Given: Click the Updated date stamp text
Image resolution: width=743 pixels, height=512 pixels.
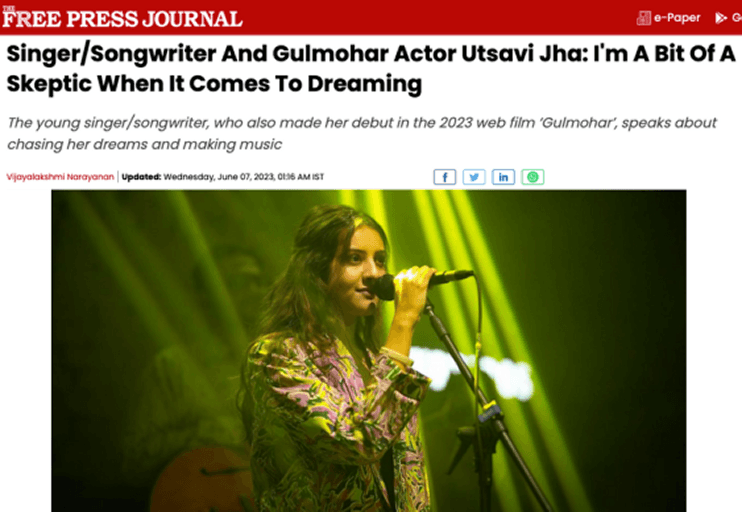Looking at the screenshot, I should tap(244, 177).
